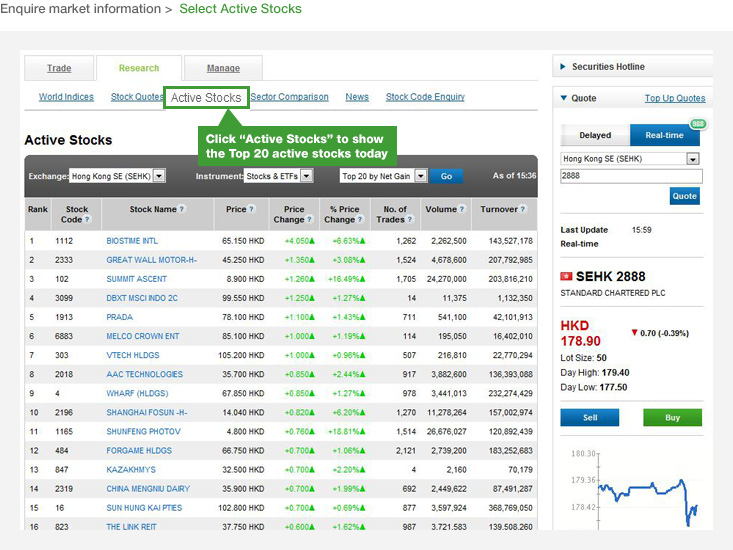Open GREAT WALL MOTOR-H- stock link
Screen dimensions: 733x550
coord(151,260)
